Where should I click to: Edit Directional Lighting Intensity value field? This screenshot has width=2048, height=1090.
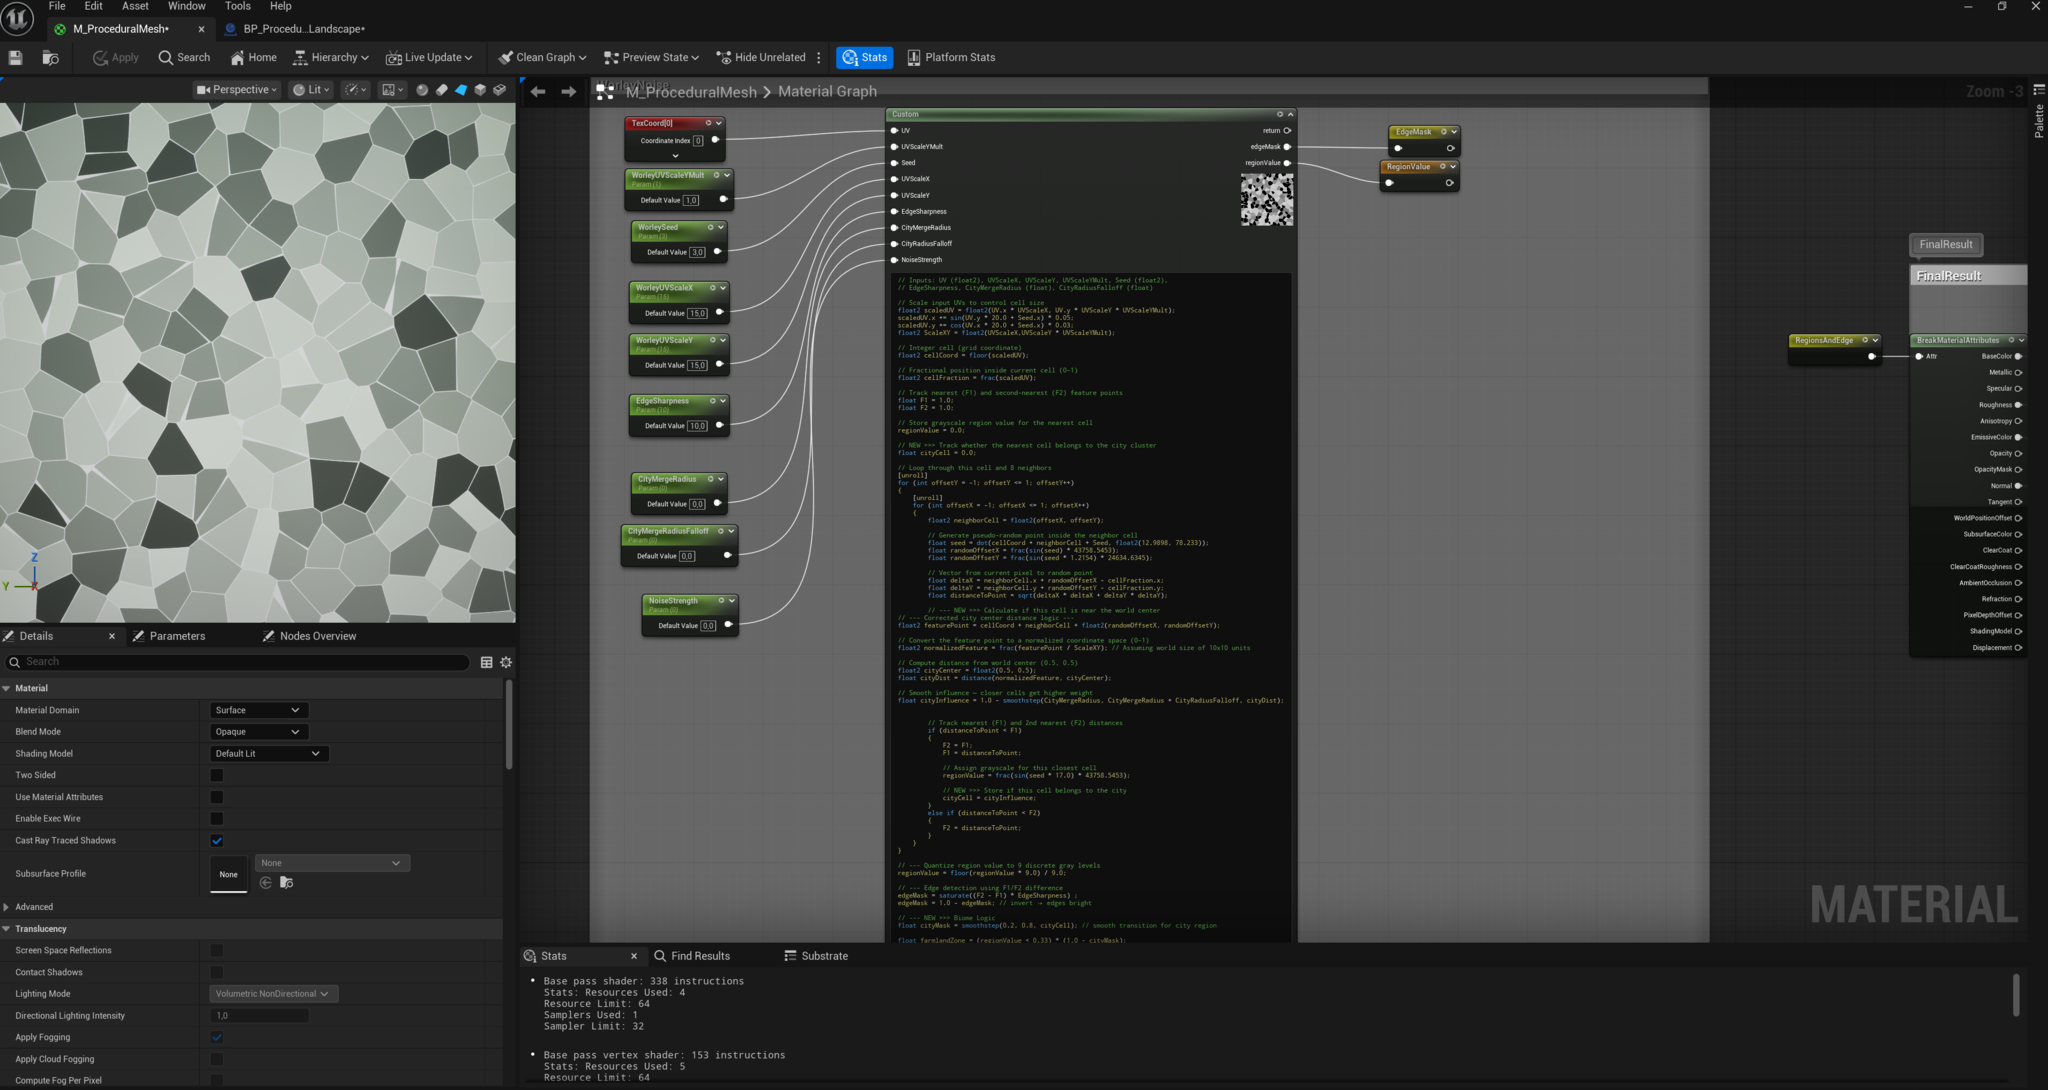coord(260,1016)
